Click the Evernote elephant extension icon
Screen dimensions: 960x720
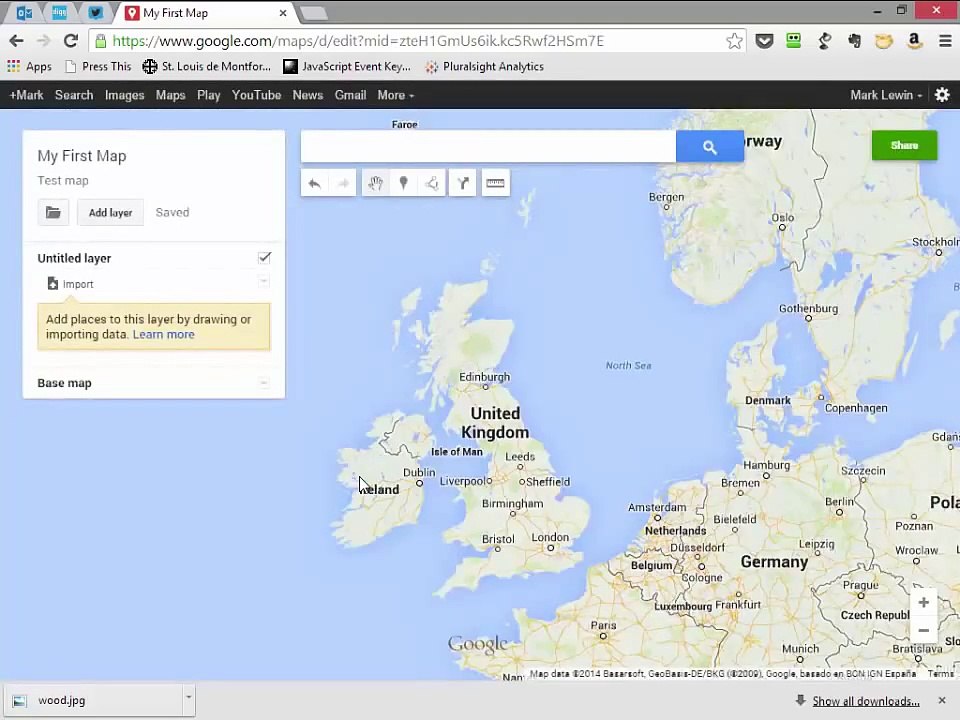[x=855, y=41]
